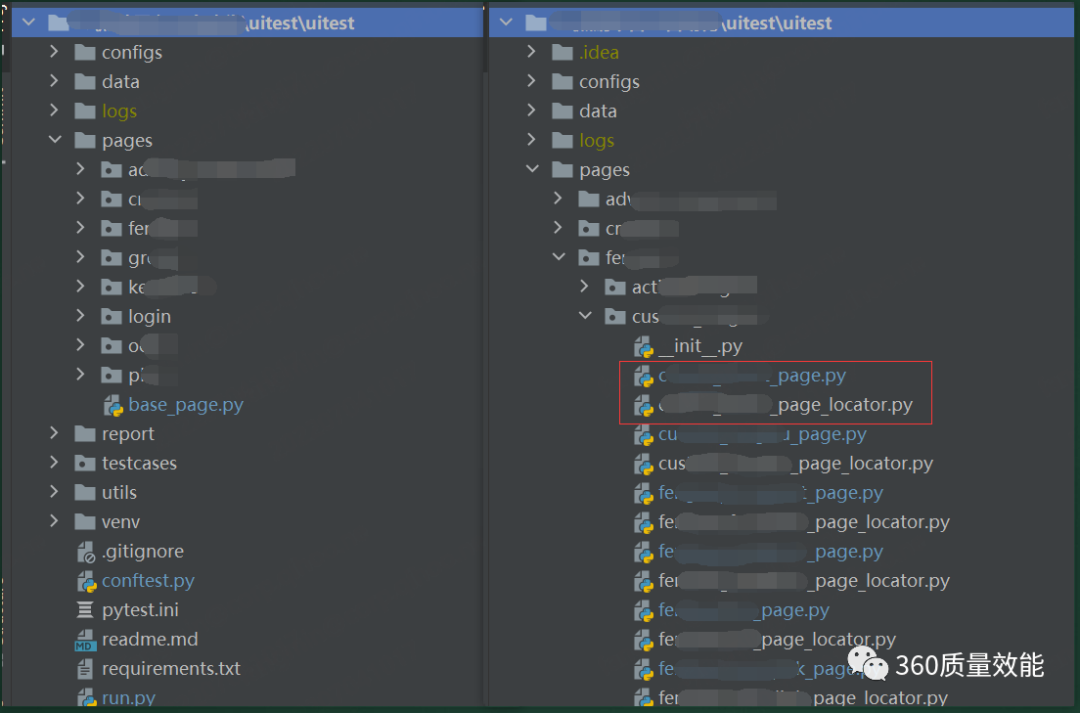Click the conftest.py Python file icon
This screenshot has width=1080, height=713.
86,581
